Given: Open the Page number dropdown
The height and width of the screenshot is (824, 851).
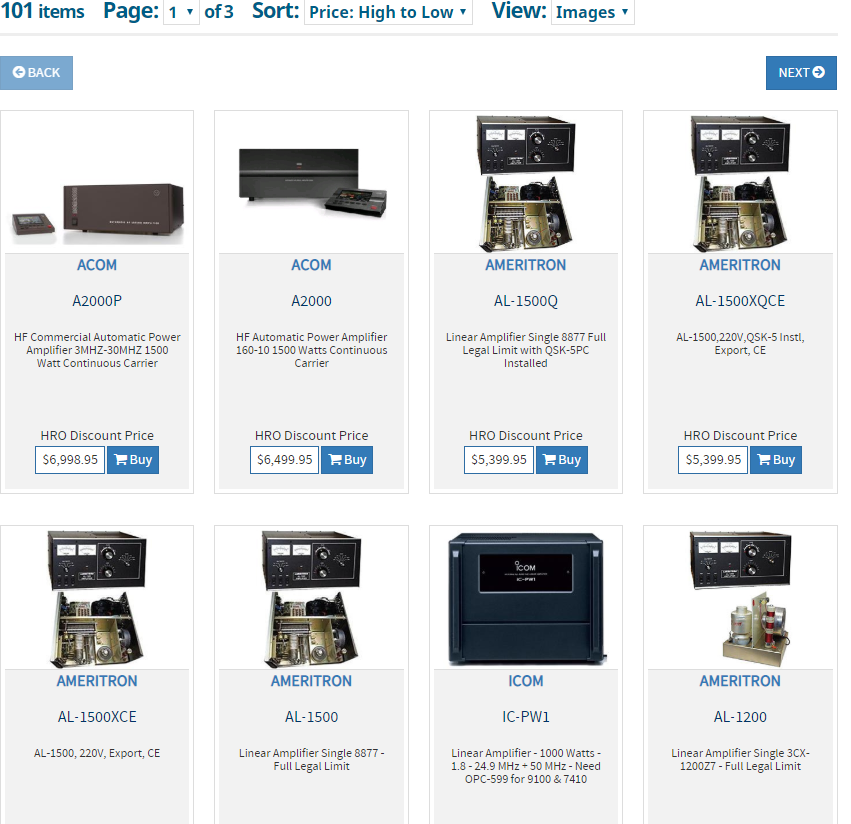Looking at the screenshot, I should point(181,12).
